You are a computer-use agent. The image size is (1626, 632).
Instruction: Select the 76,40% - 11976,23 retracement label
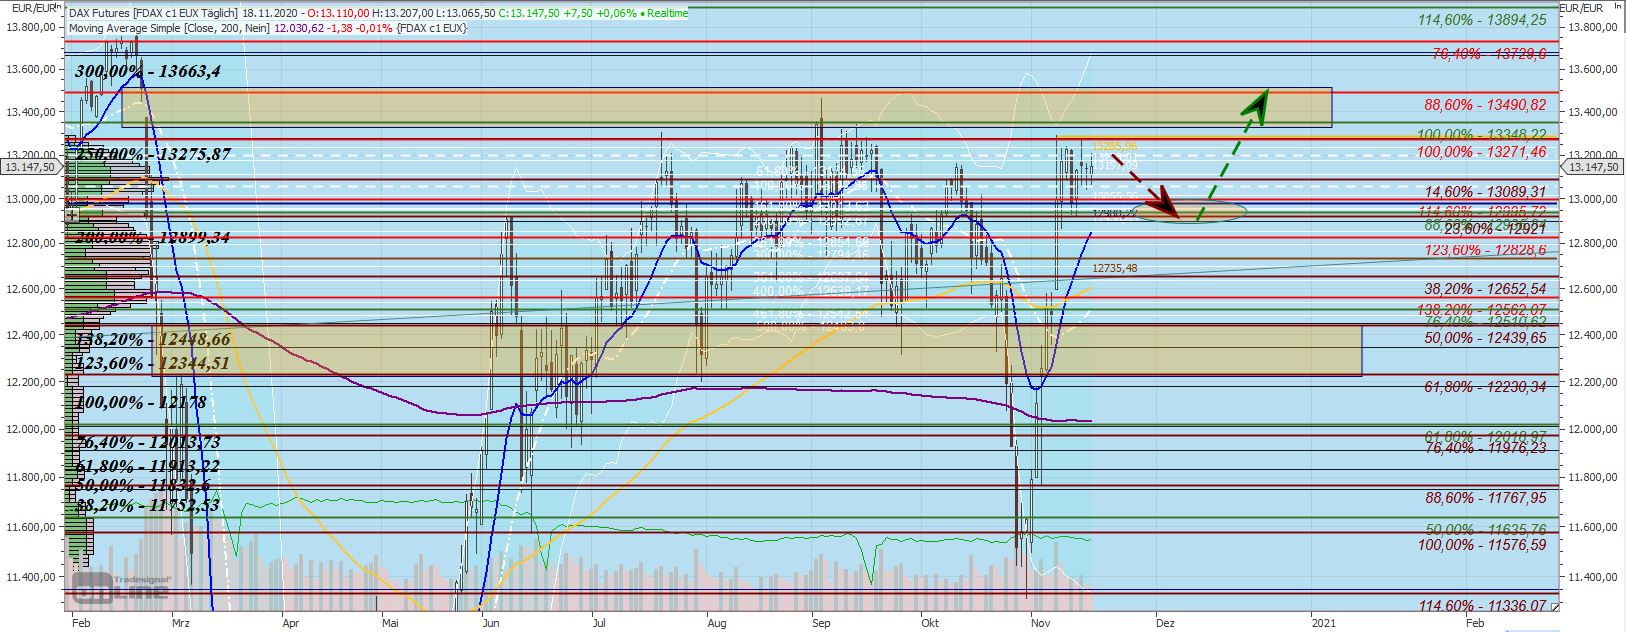tap(1486, 448)
